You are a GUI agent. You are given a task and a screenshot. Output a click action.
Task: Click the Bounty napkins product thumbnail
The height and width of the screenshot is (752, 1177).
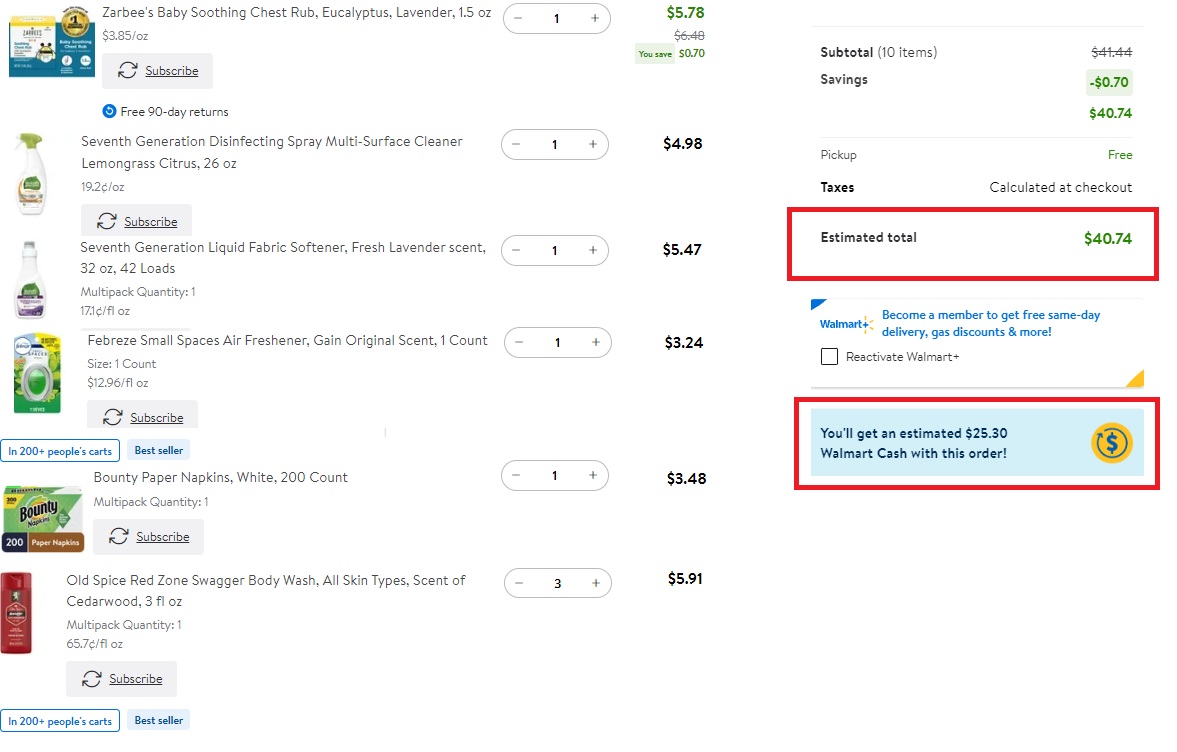pyautogui.click(x=43, y=519)
